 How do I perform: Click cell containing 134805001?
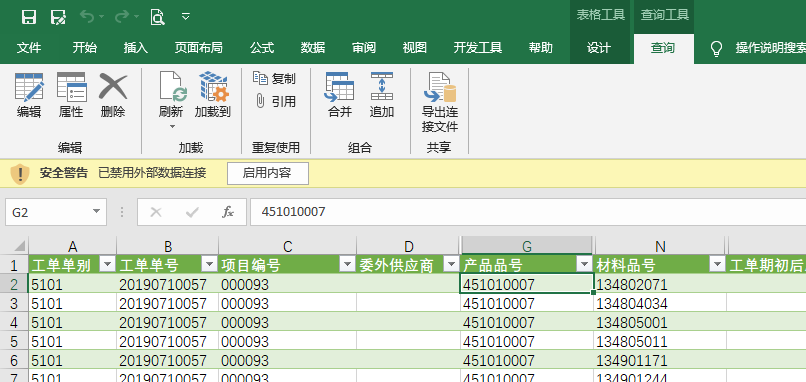(660, 322)
